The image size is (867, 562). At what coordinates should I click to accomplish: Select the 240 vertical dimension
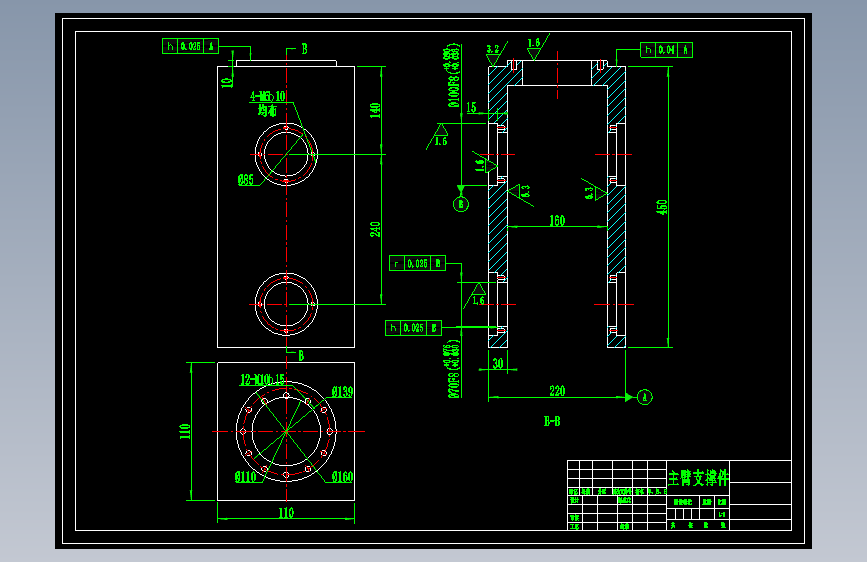[x=375, y=229]
